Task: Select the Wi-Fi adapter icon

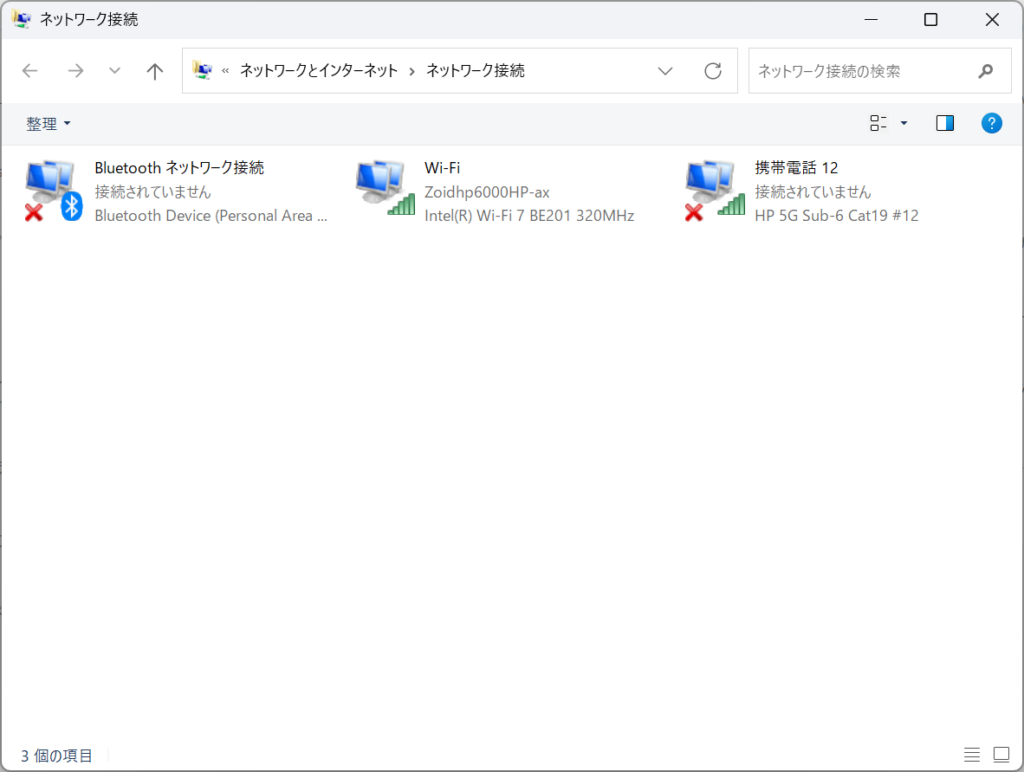Action: 384,189
